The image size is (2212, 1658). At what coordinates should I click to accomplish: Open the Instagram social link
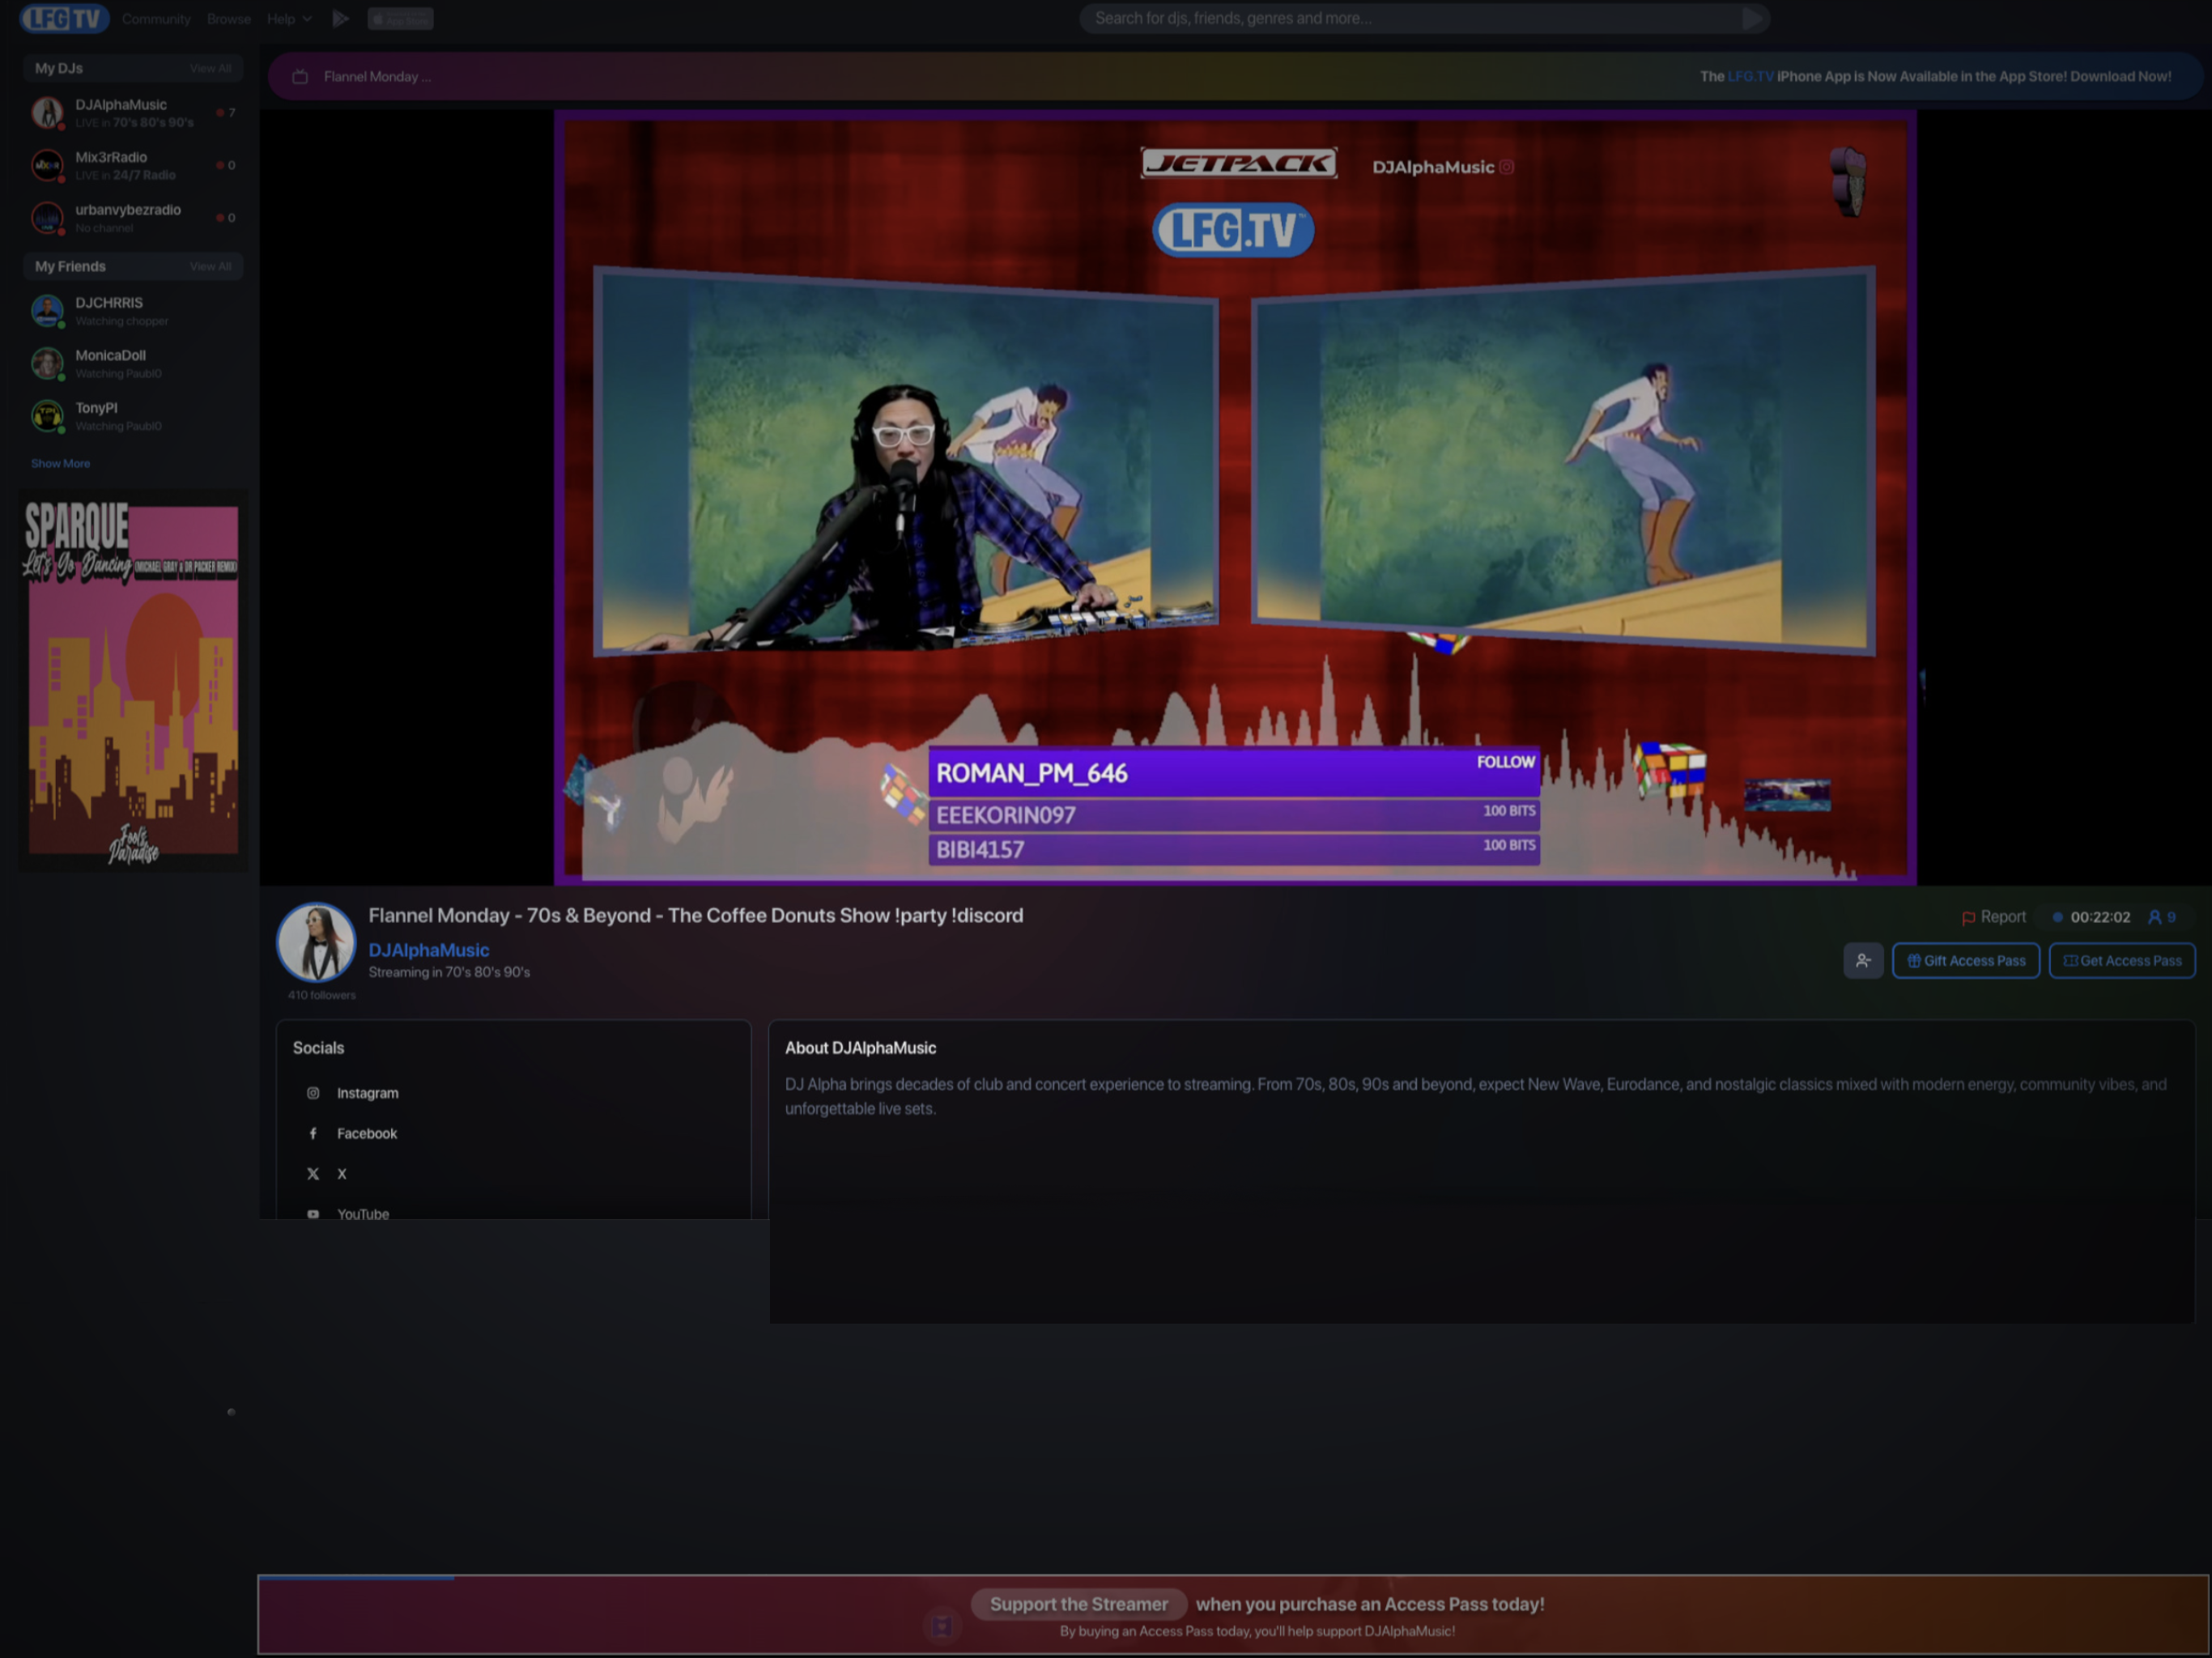click(x=367, y=1093)
